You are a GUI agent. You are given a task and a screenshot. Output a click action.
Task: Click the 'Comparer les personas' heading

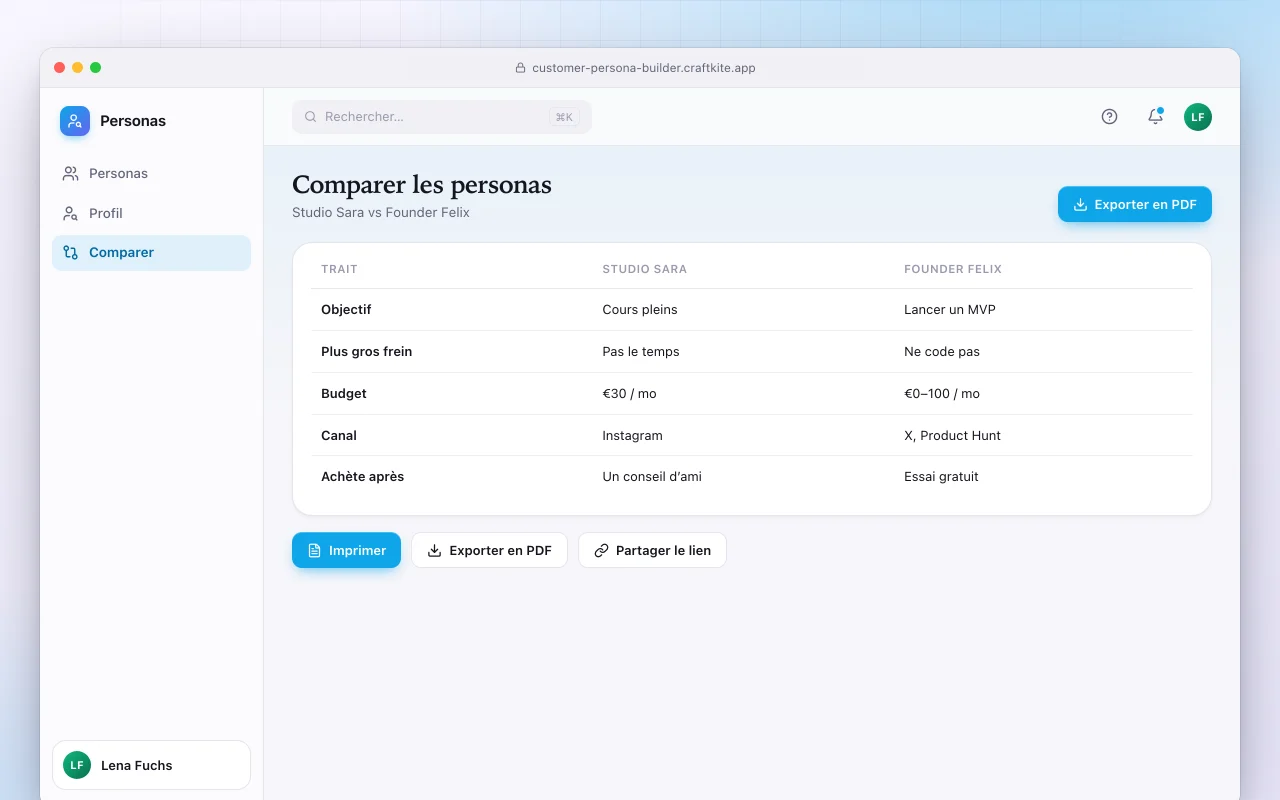tap(422, 185)
